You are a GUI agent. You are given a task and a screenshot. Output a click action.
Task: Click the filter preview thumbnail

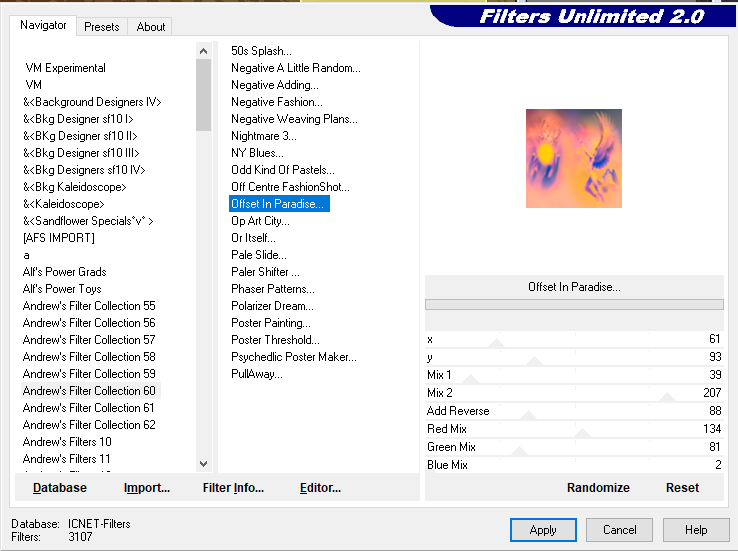574,159
